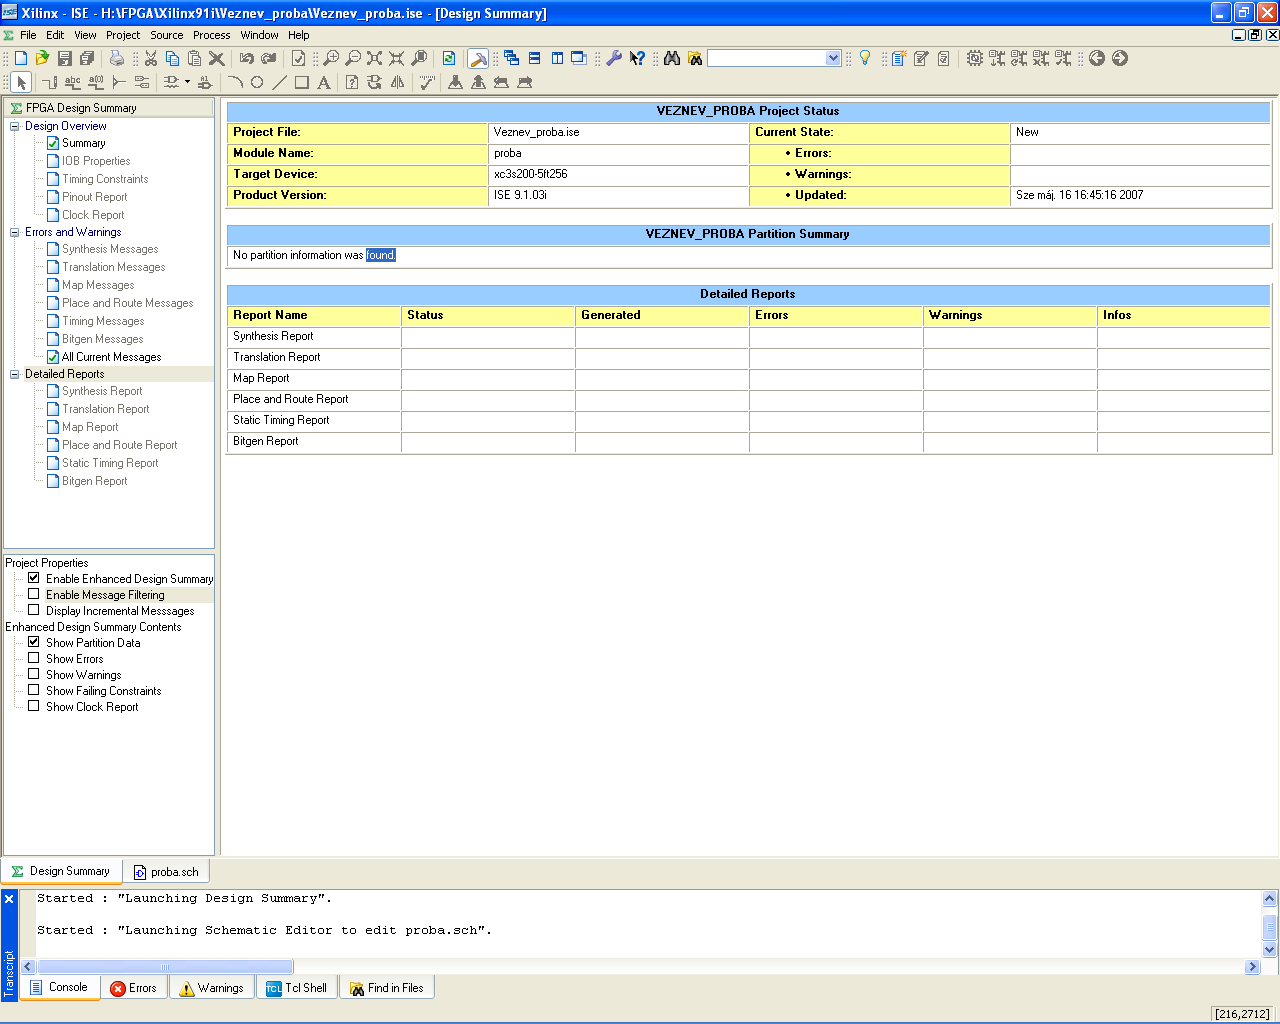Click the Find binoculars icon
The height and width of the screenshot is (1024, 1280).
tap(672, 59)
